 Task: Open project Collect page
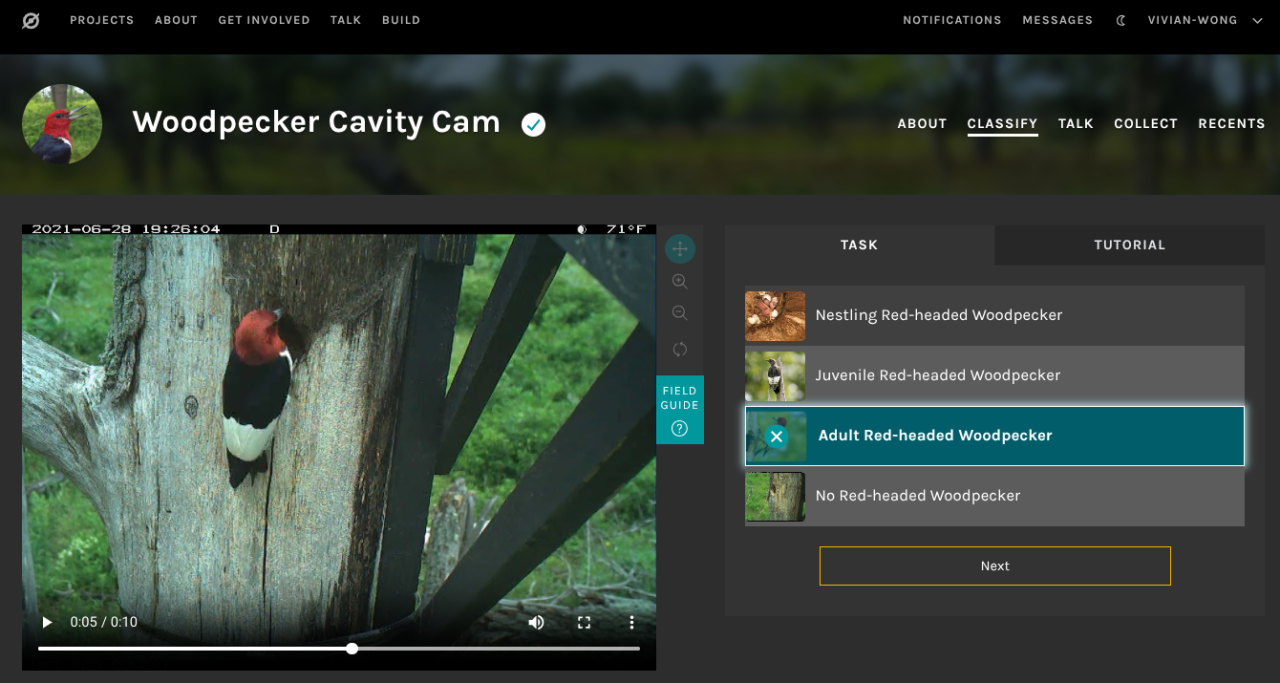coord(1146,124)
